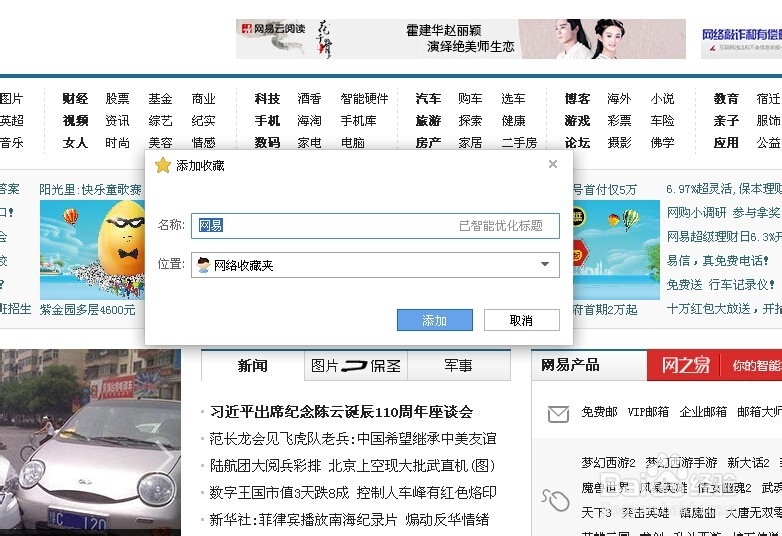Open the 纪实 navigation link
The width and height of the screenshot is (782, 536).
[203, 121]
